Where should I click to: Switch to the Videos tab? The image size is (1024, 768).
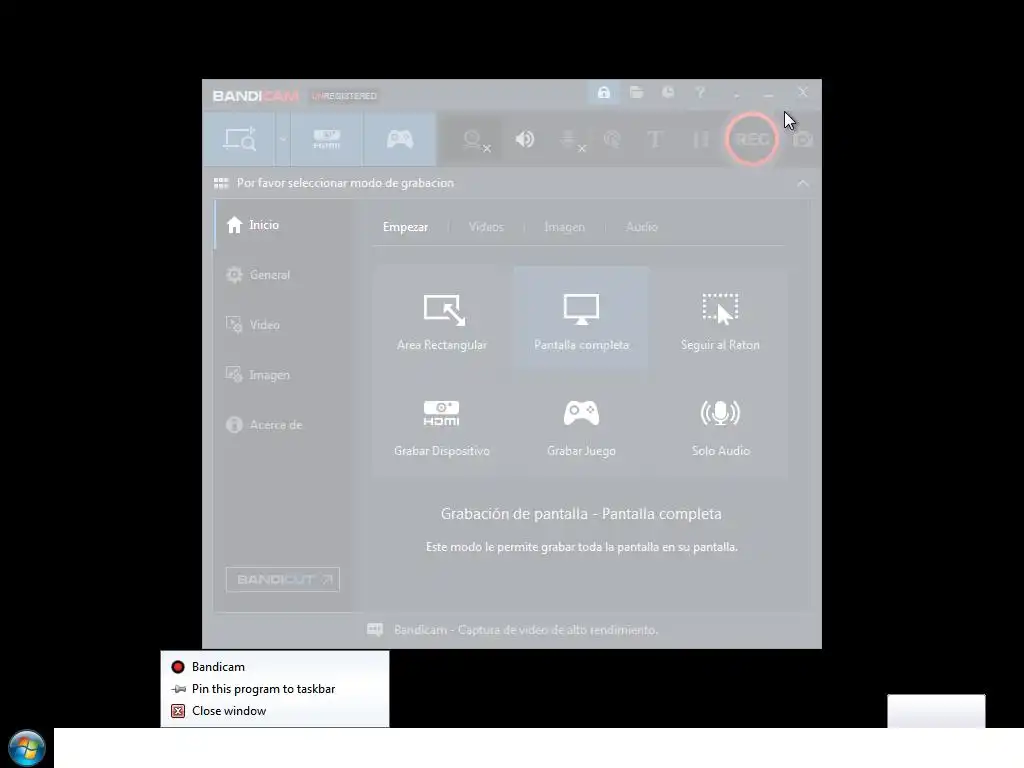487,227
